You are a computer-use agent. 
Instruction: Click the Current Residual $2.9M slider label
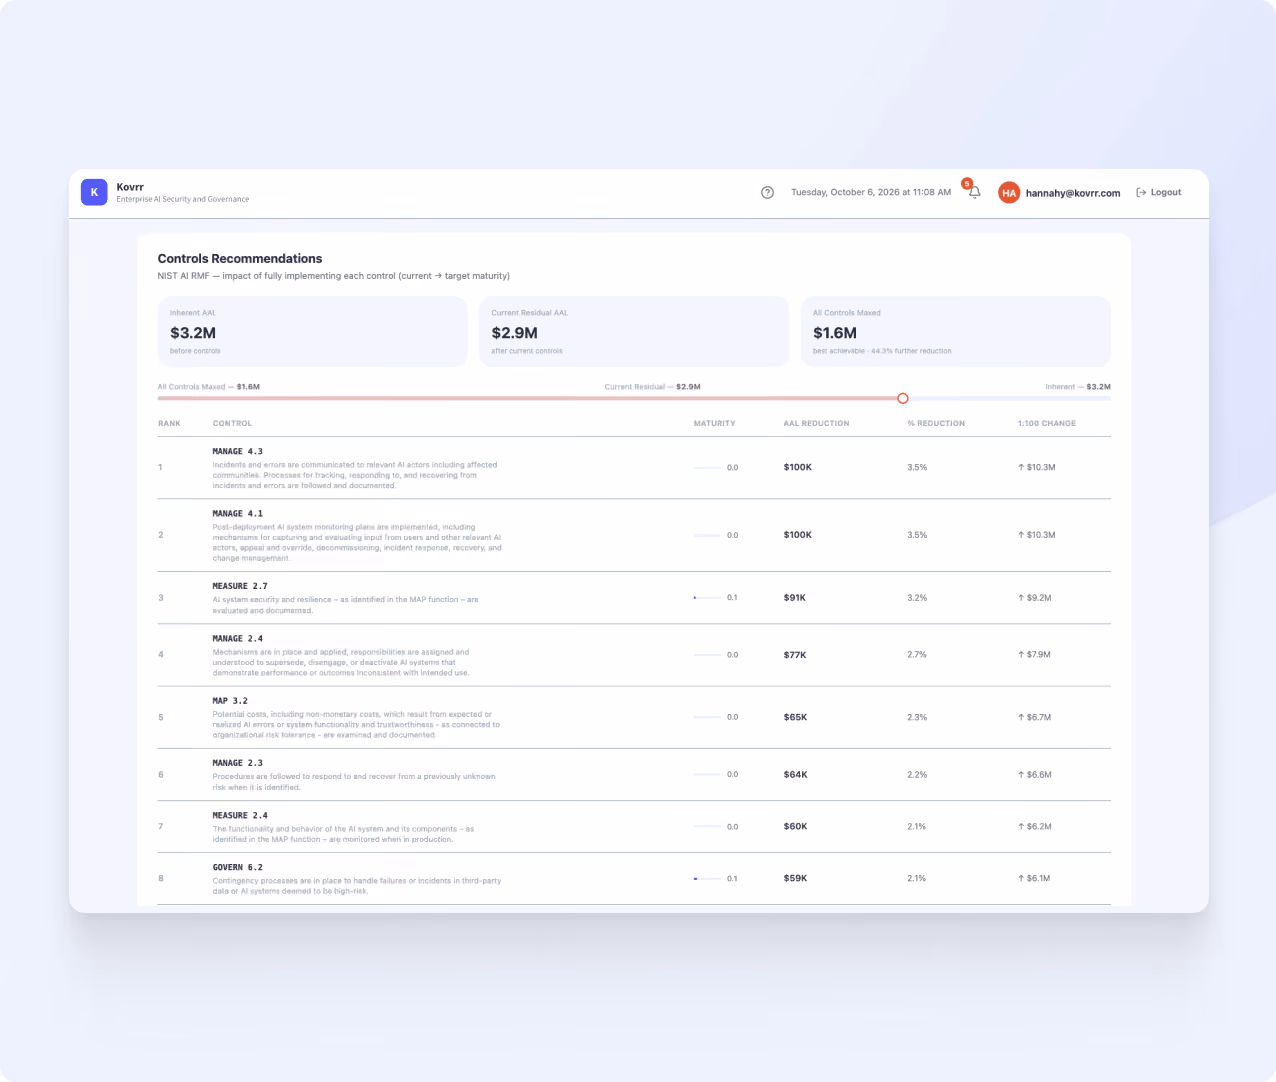[x=653, y=387]
